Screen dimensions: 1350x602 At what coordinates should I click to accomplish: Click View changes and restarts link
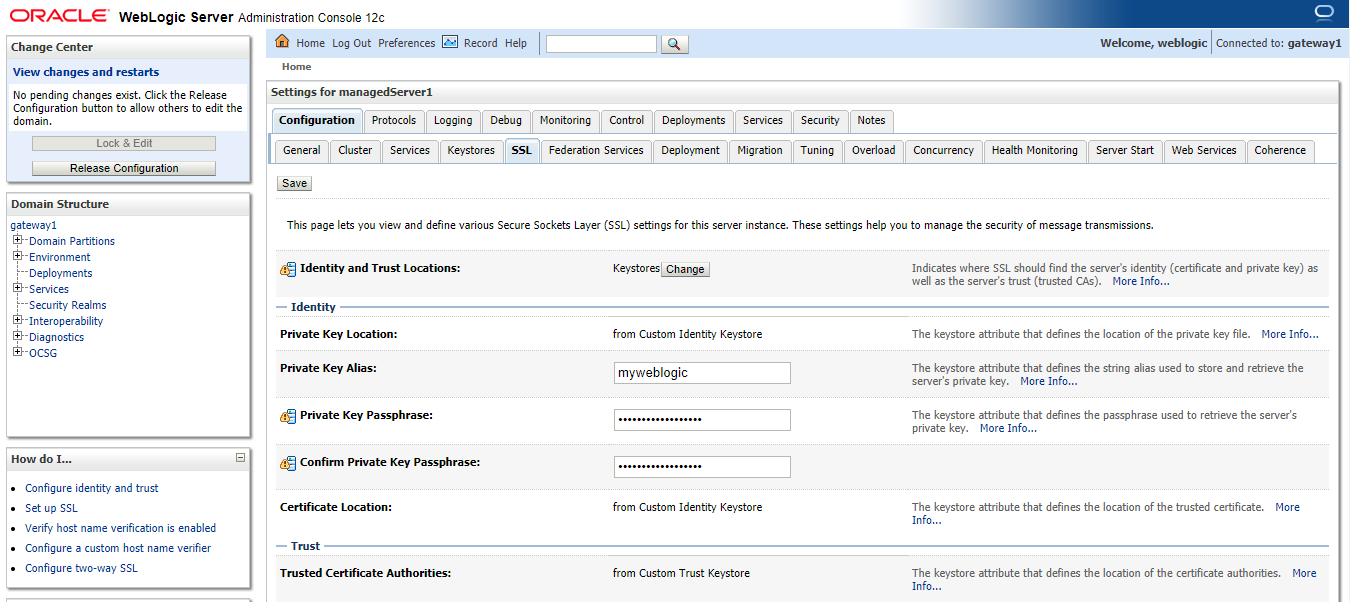tap(86, 72)
